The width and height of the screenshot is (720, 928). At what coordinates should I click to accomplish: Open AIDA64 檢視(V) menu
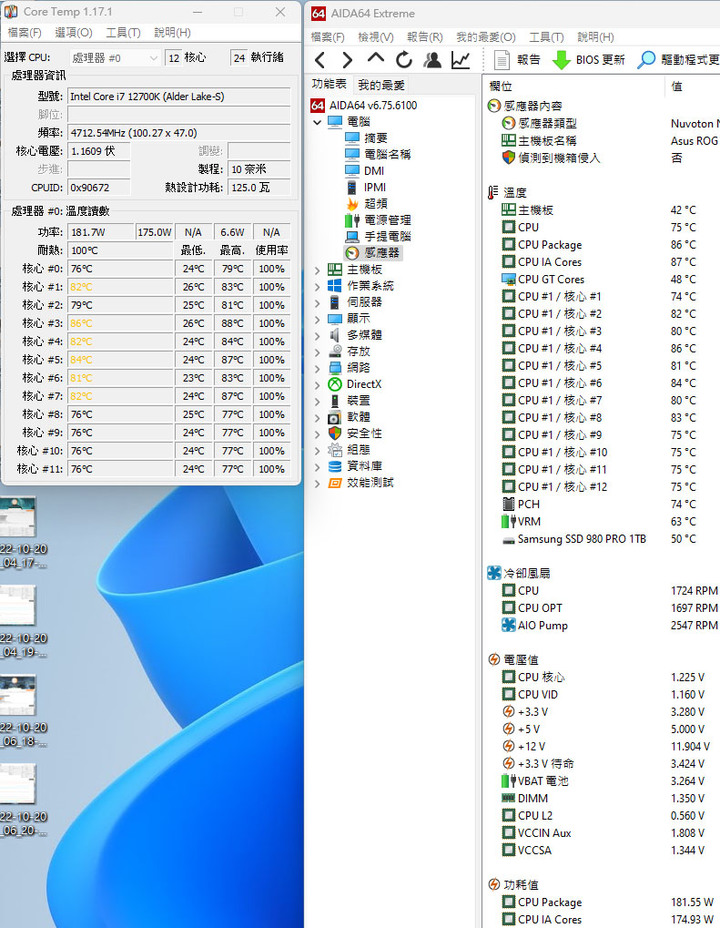376,37
